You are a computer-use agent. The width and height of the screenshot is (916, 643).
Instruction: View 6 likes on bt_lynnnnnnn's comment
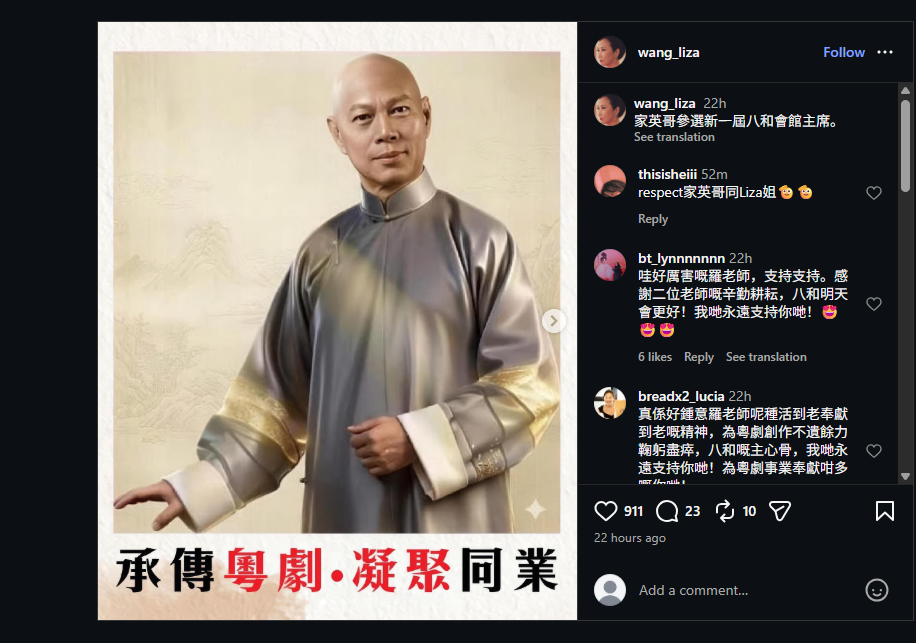654,357
